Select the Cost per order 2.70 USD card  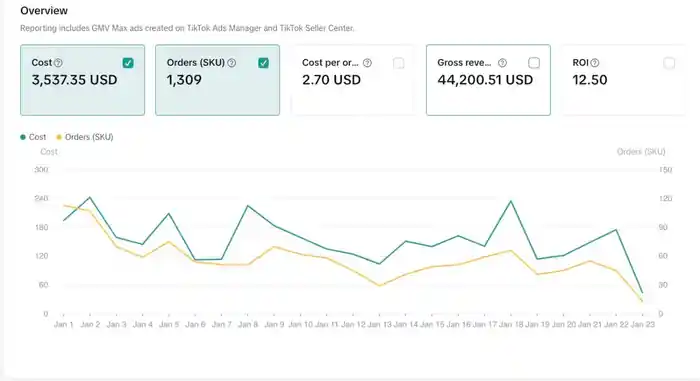tap(353, 80)
